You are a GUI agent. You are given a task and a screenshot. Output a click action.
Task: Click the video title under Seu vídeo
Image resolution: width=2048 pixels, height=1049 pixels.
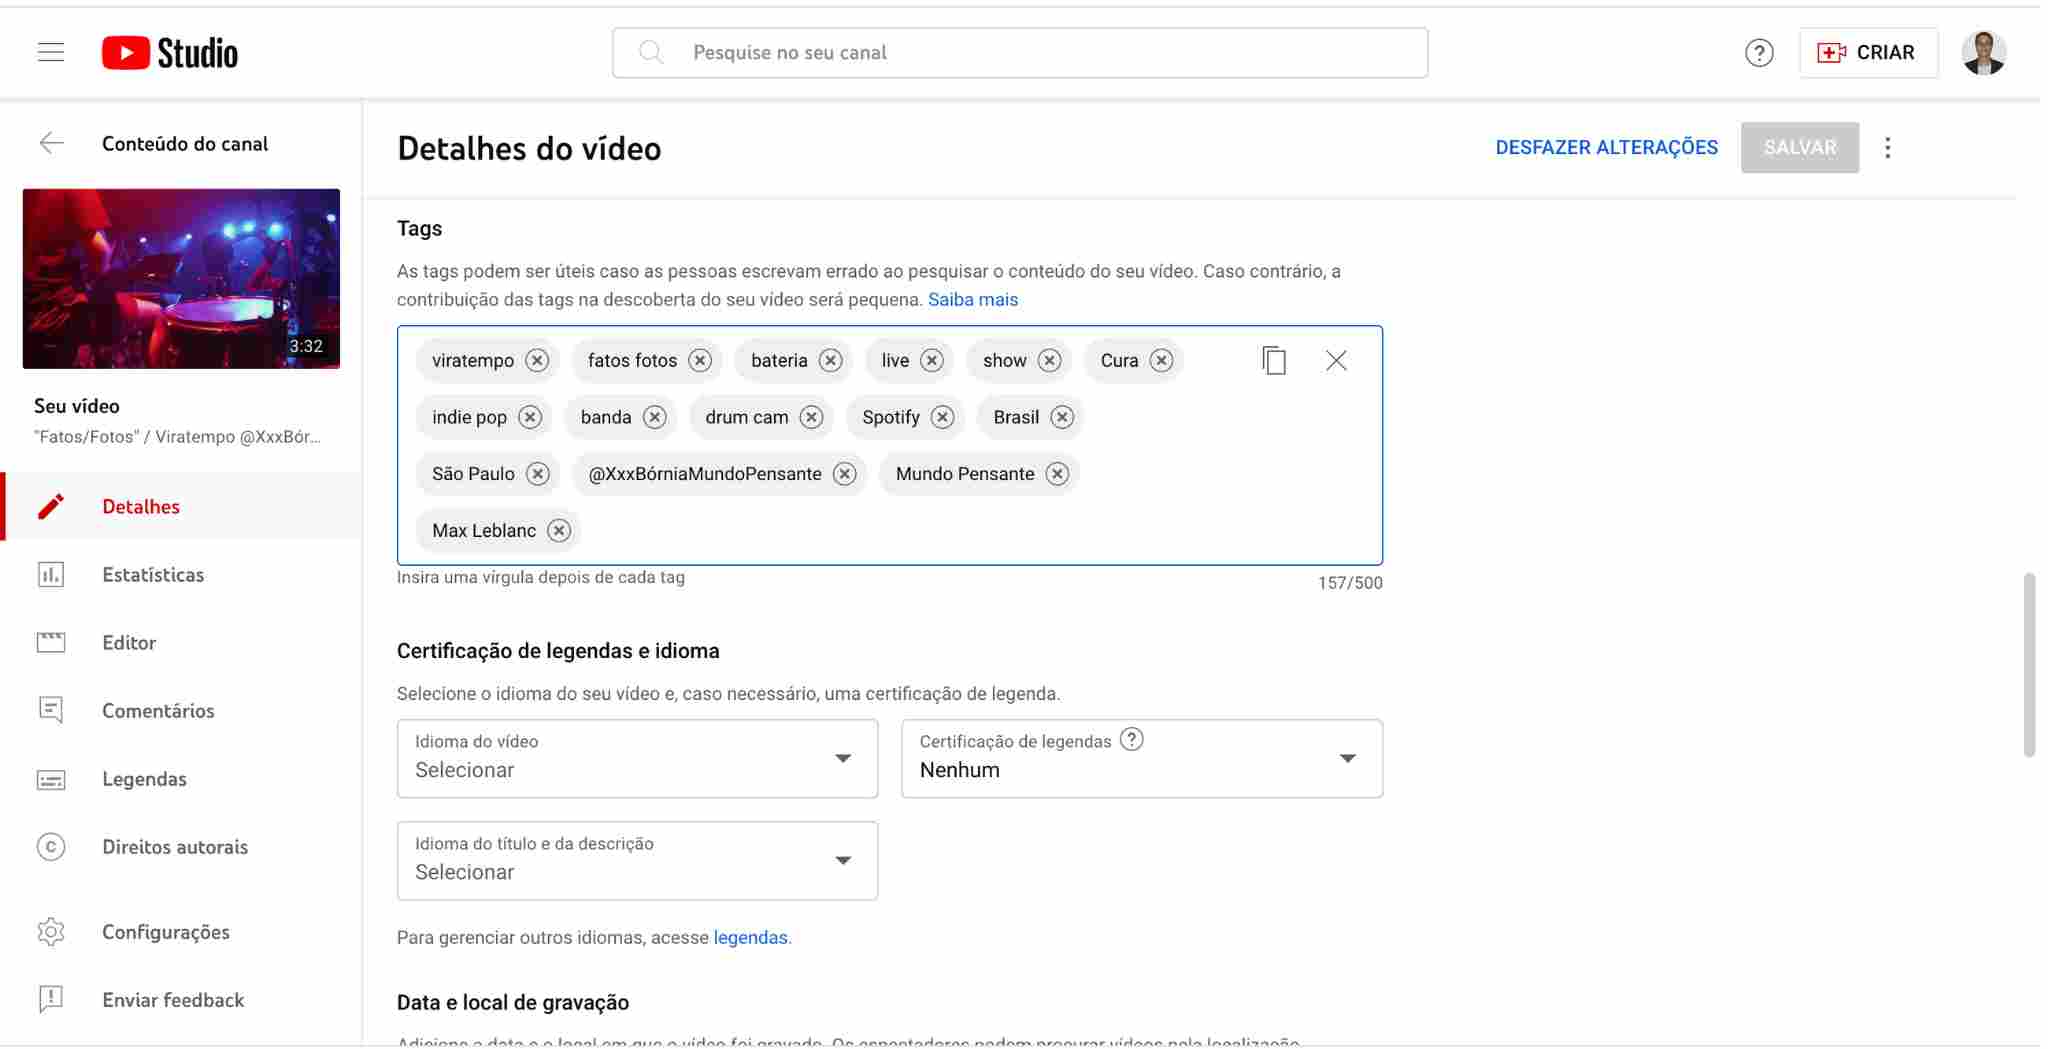tap(177, 437)
